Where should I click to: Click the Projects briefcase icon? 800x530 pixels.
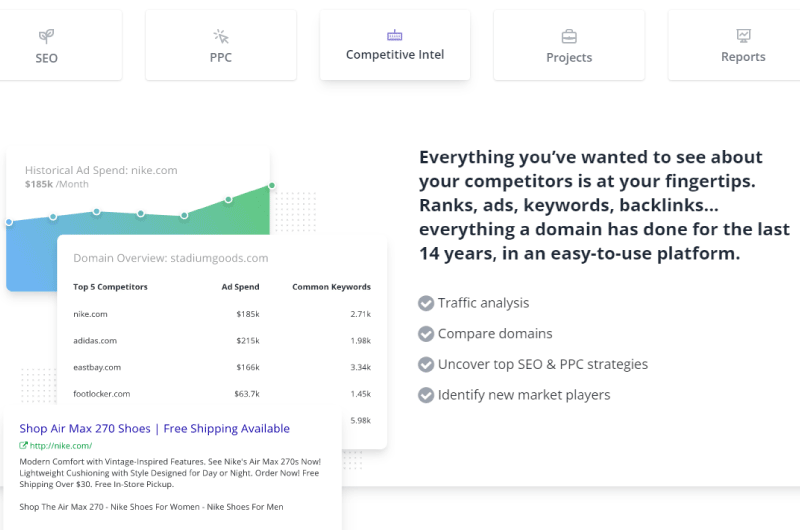click(x=569, y=36)
